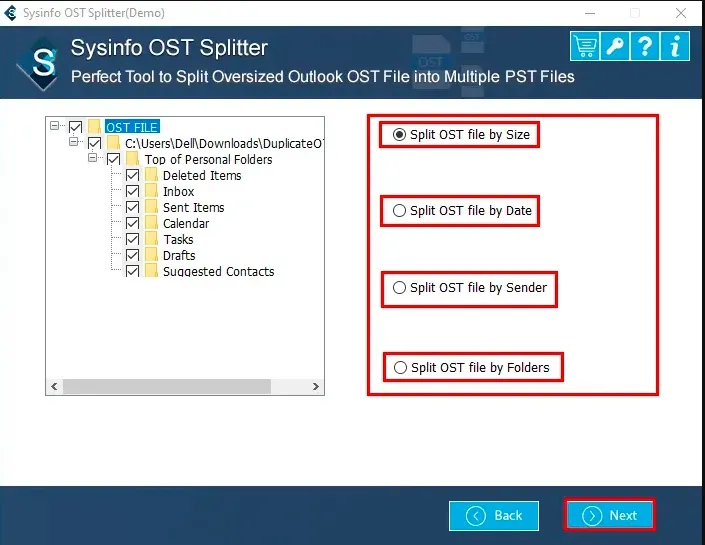
Task: Close the Sysinfo OST Splitter window
Action: click(x=681, y=13)
